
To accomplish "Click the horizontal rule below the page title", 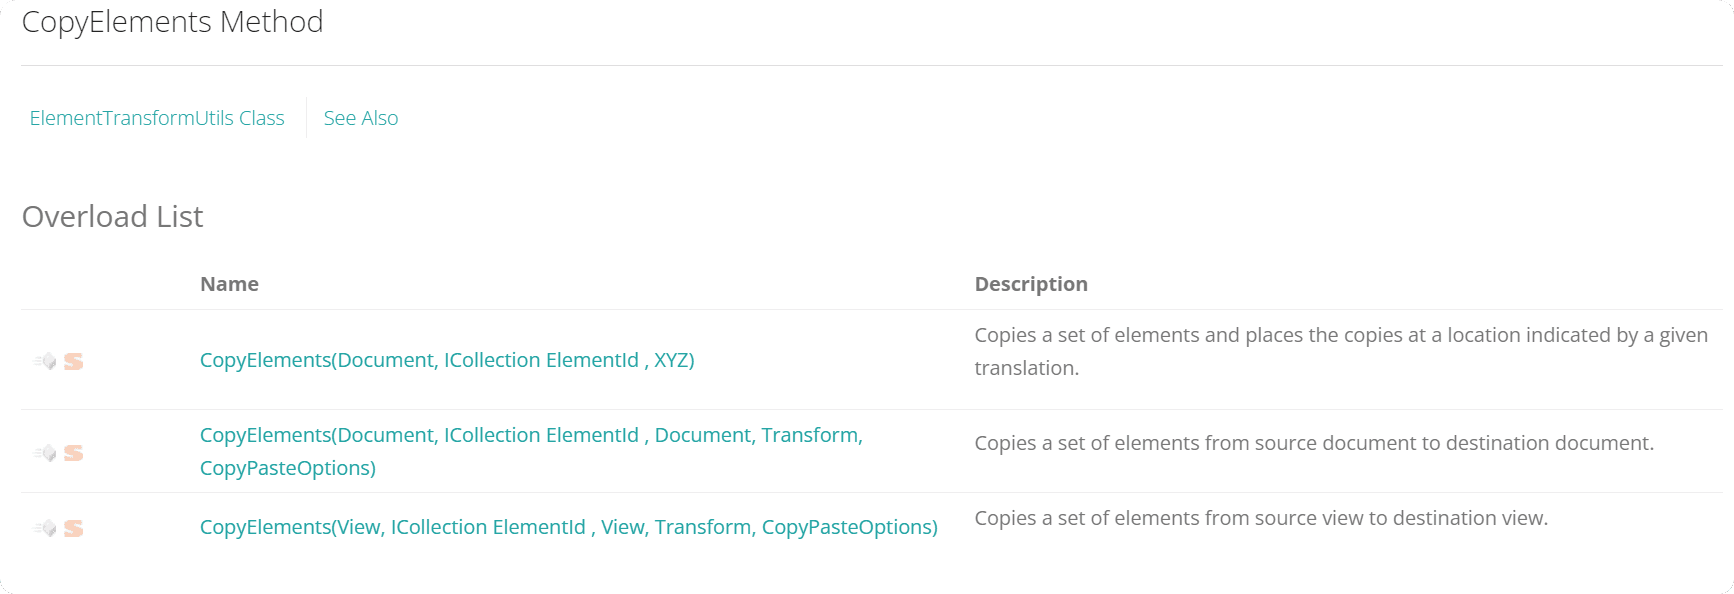I will 872,65.
